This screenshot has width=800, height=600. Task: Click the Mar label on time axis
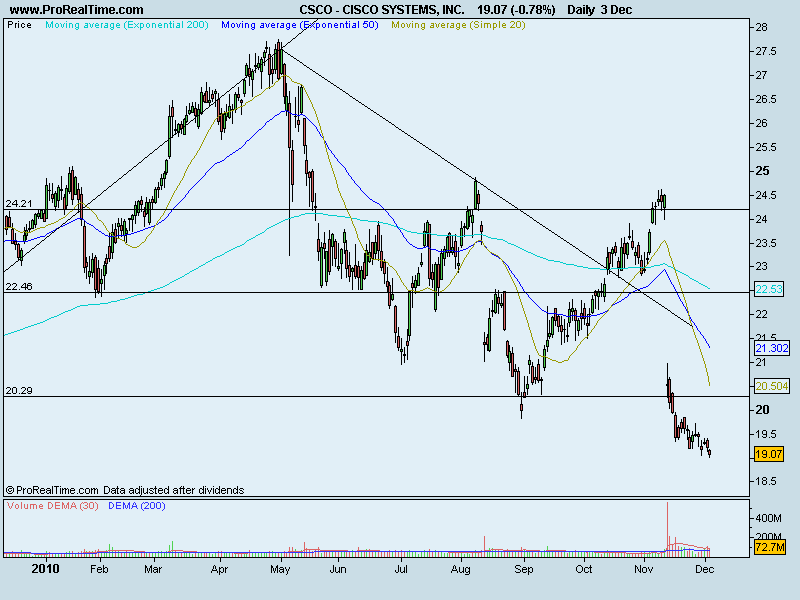click(153, 569)
